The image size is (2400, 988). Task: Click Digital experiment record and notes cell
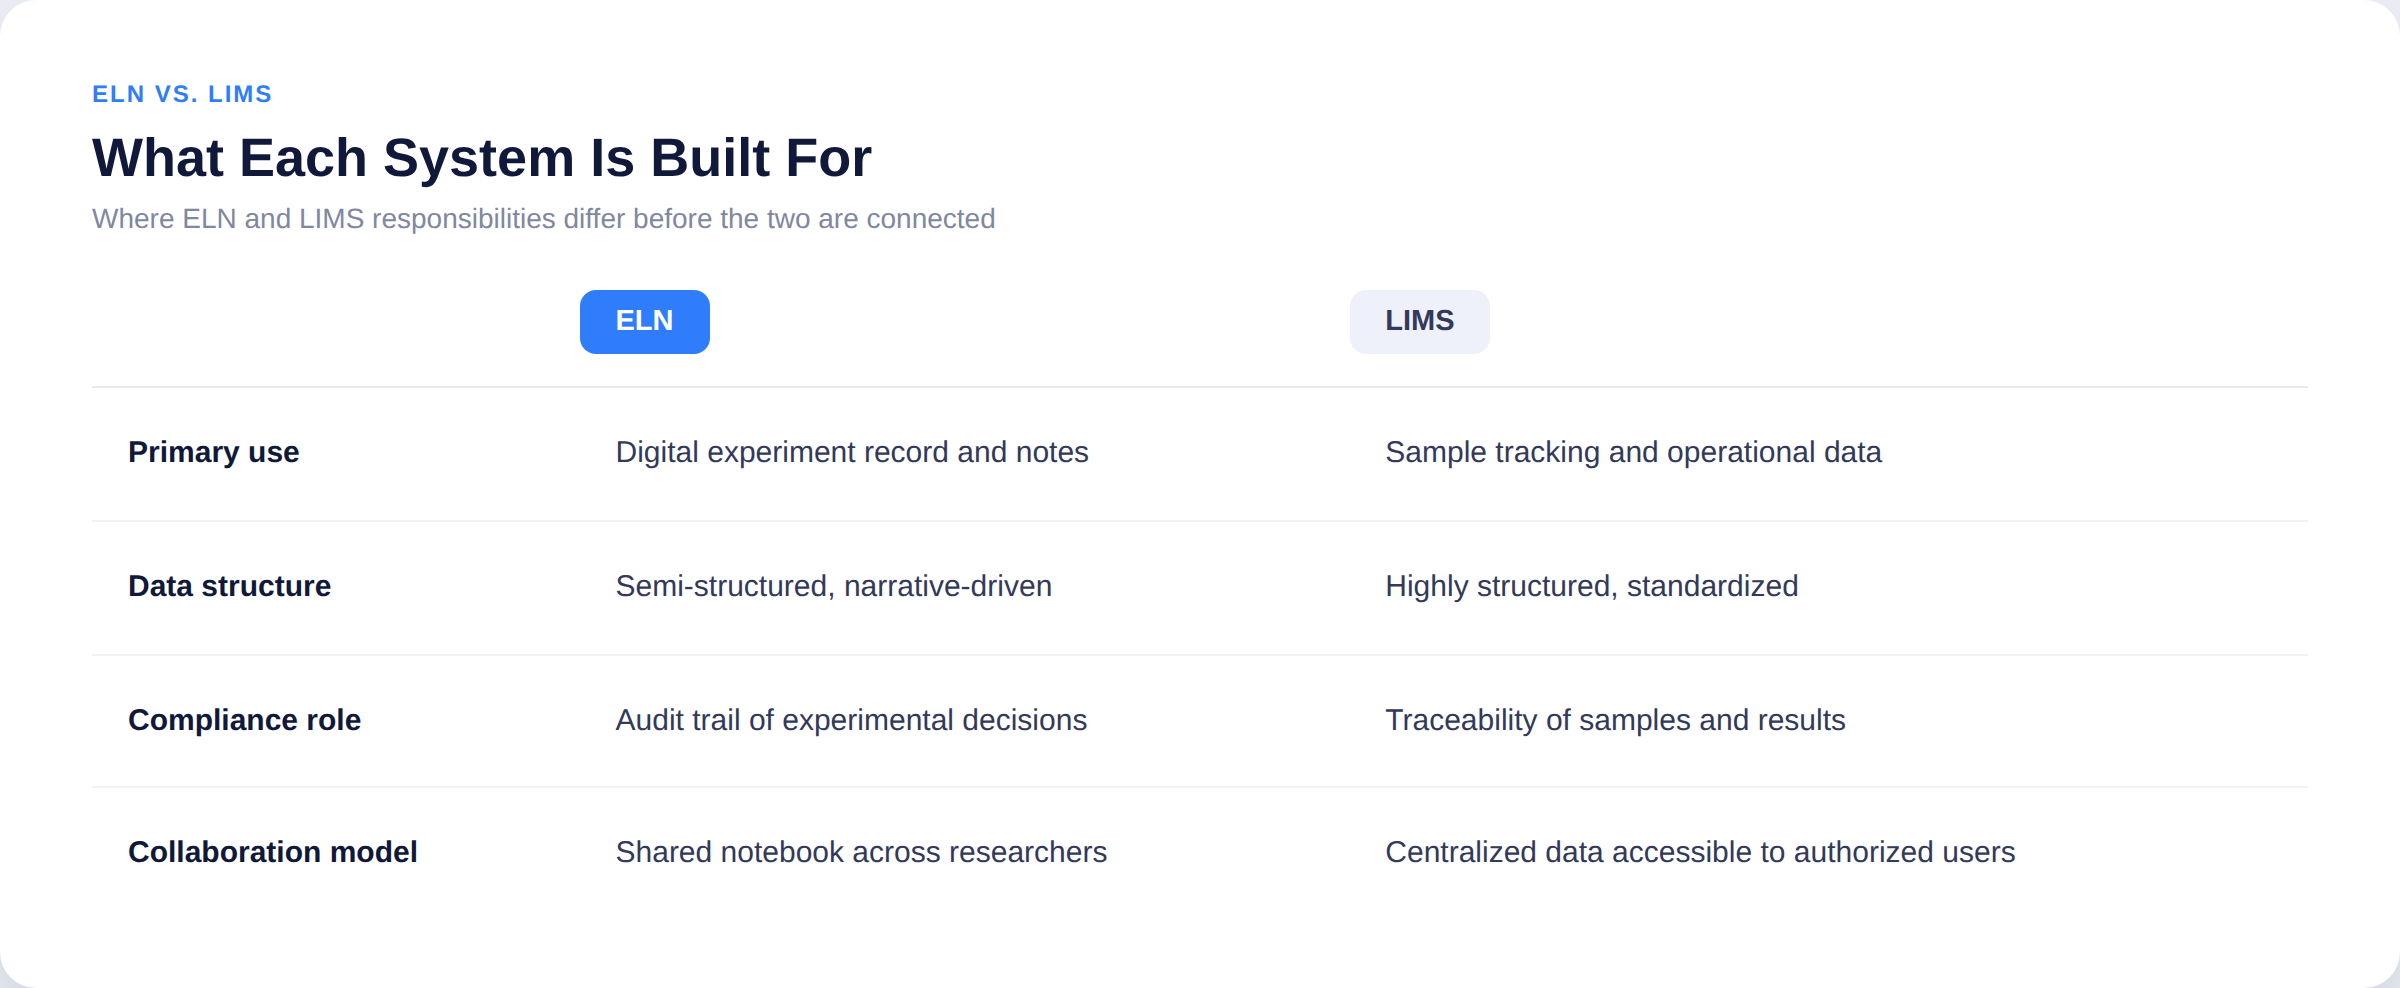tap(852, 453)
